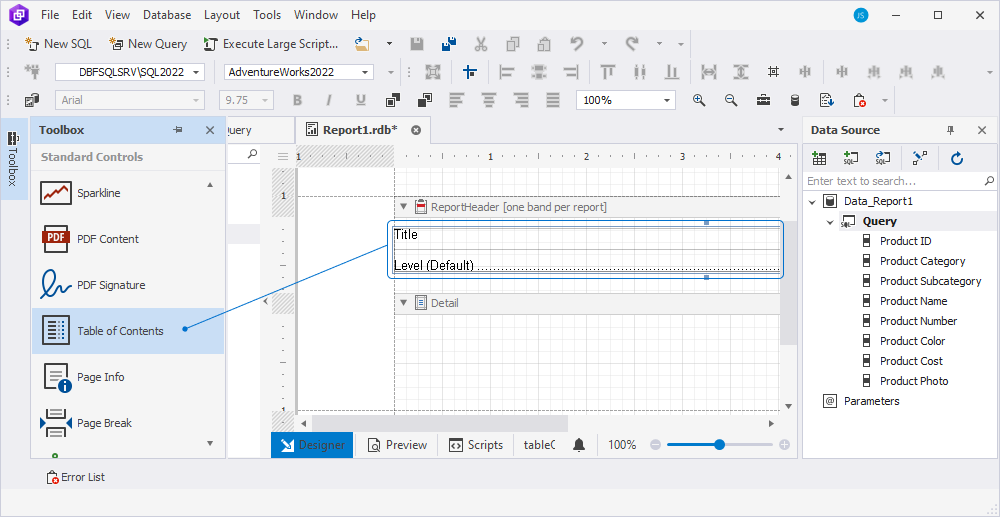Select the Product Photo field
Image resolution: width=1000 pixels, height=517 pixels.
click(x=914, y=381)
